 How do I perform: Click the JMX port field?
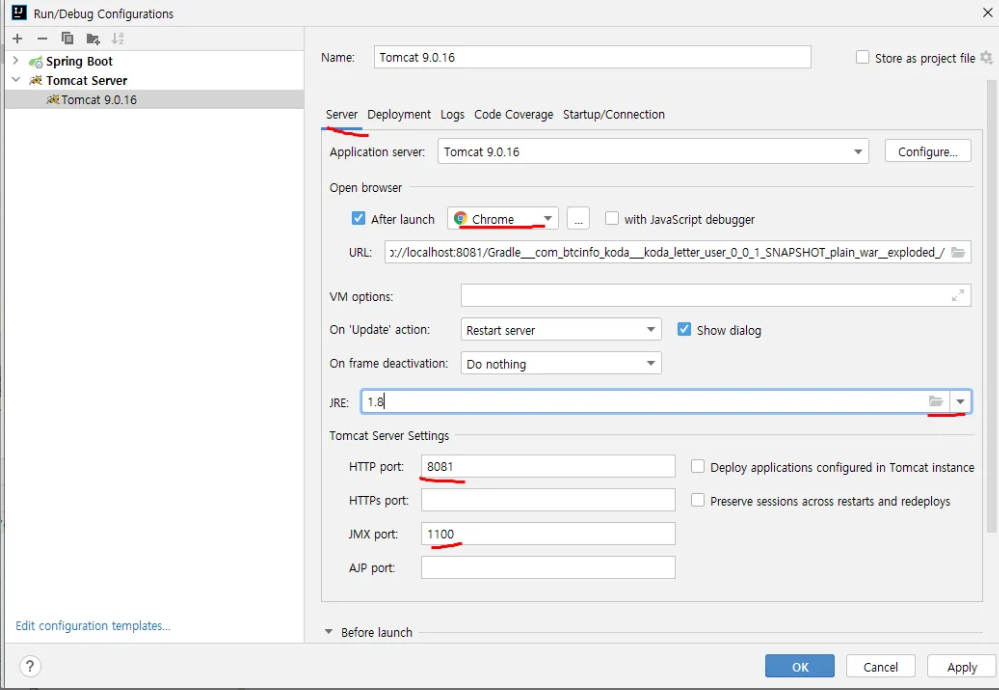pos(548,534)
